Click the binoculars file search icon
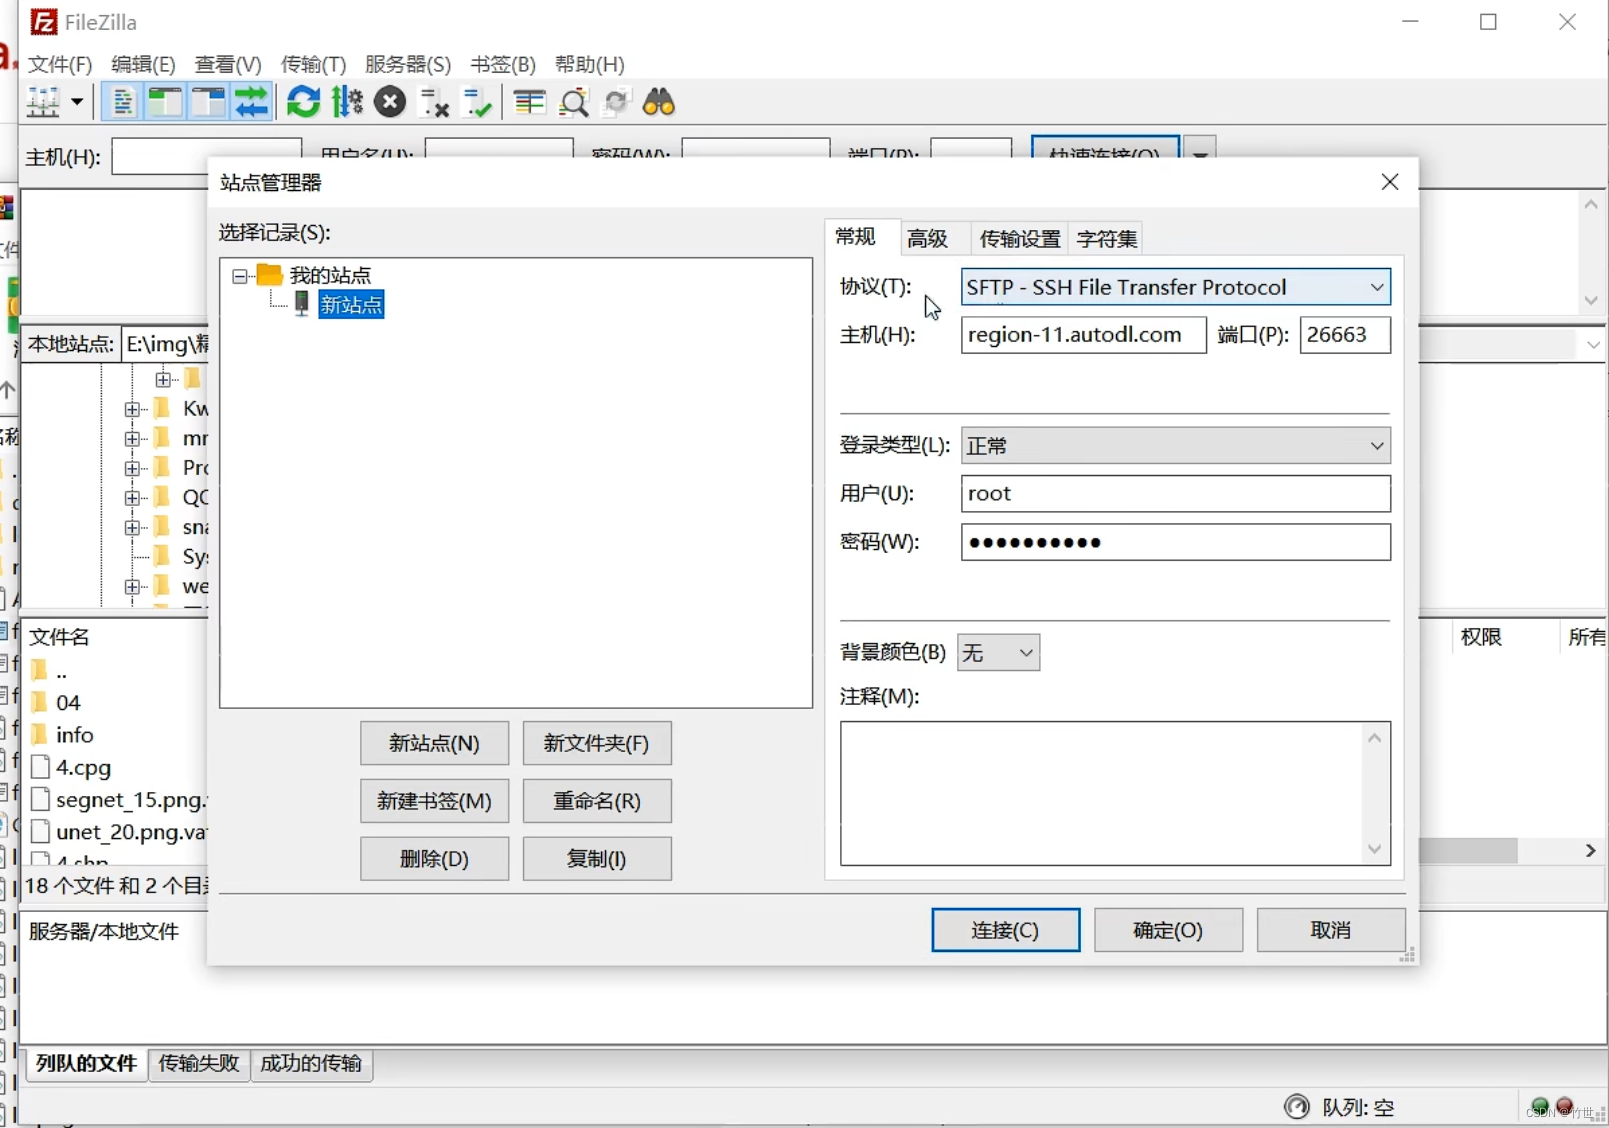 [659, 102]
